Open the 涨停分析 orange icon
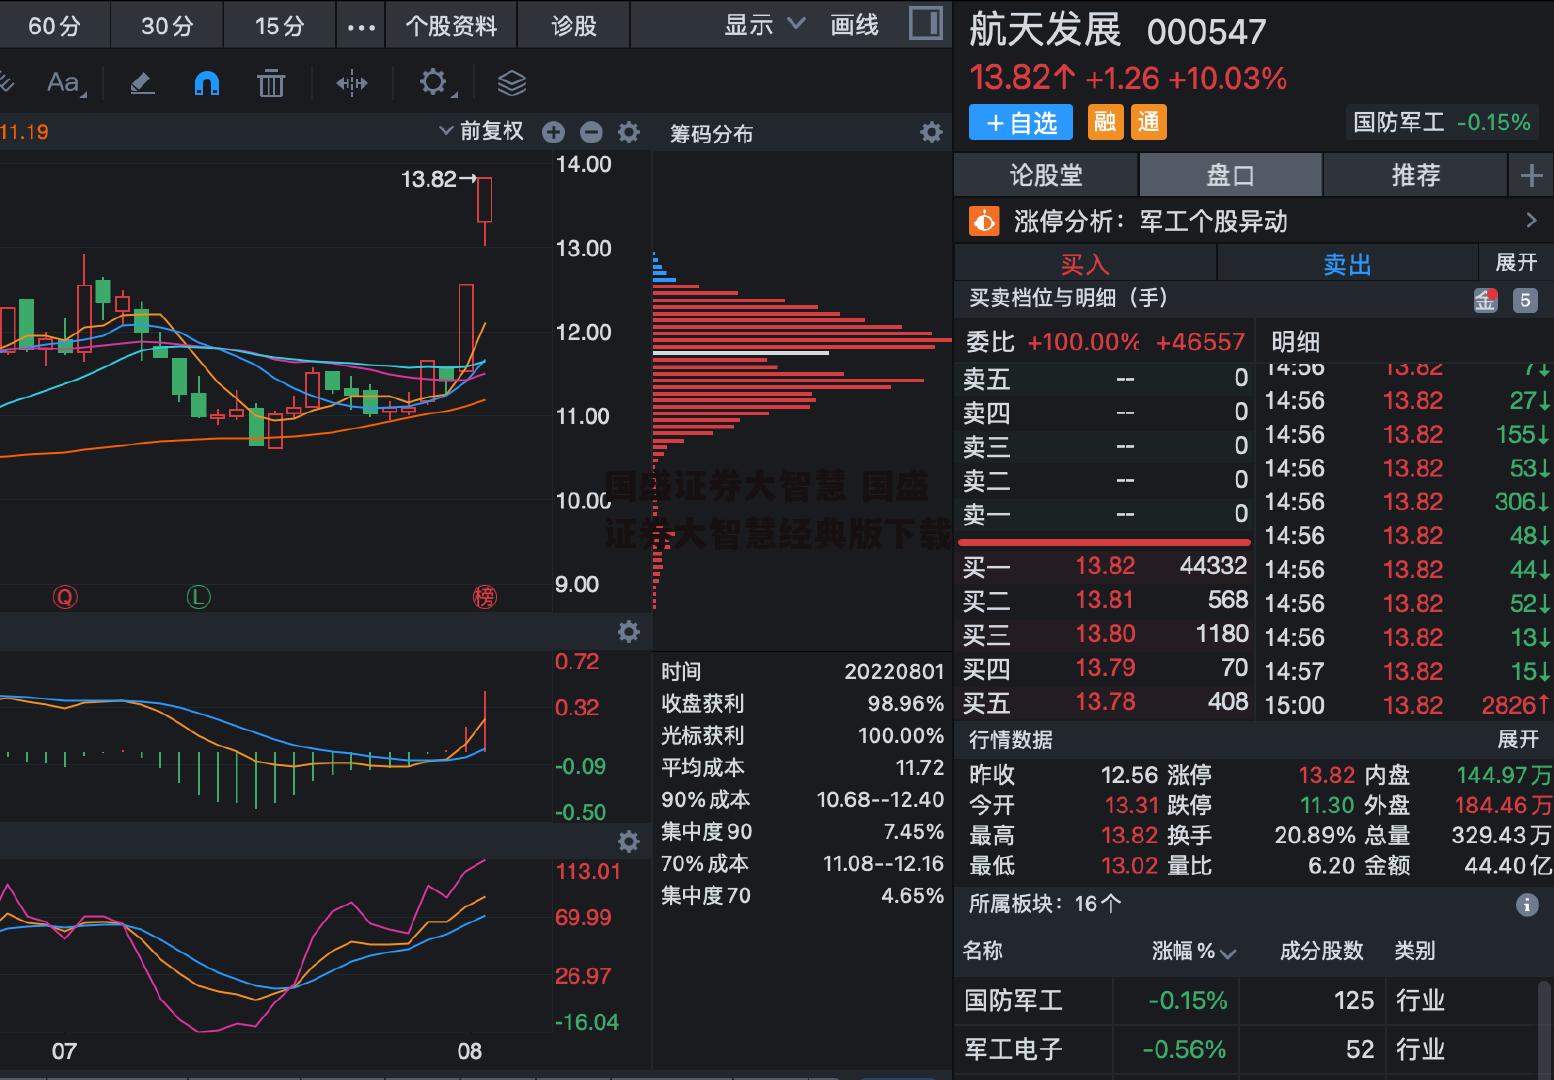 click(x=984, y=220)
